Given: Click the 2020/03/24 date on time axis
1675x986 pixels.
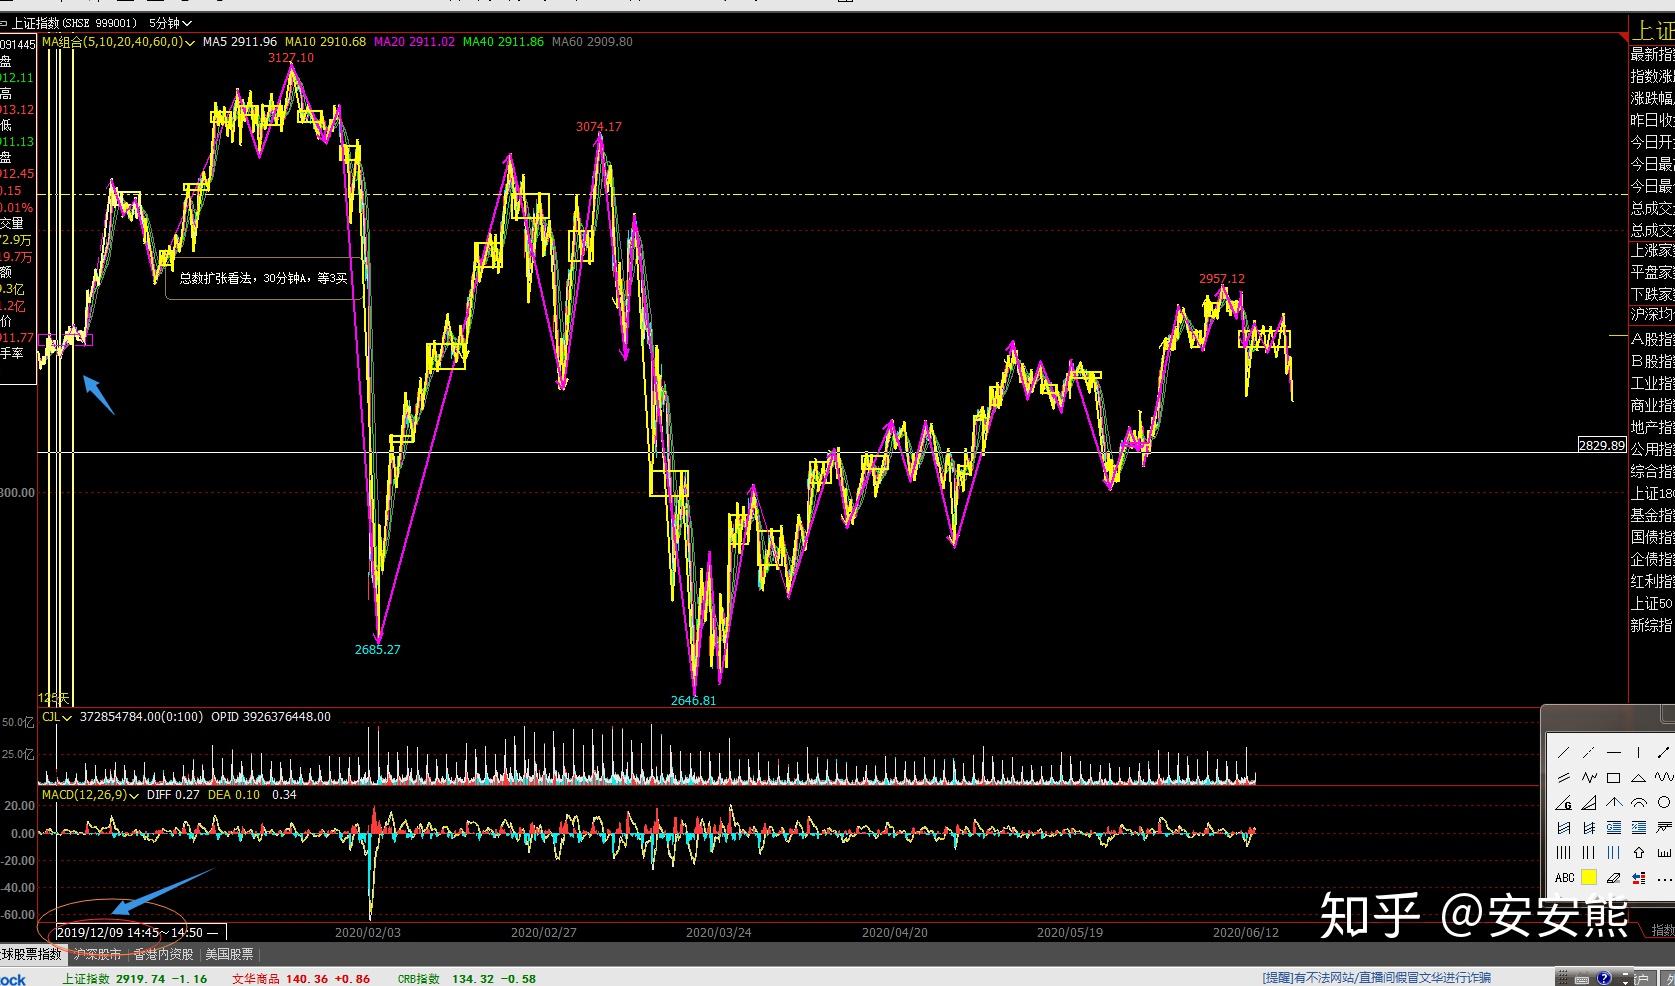Looking at the screenshot, I should 718,932.
